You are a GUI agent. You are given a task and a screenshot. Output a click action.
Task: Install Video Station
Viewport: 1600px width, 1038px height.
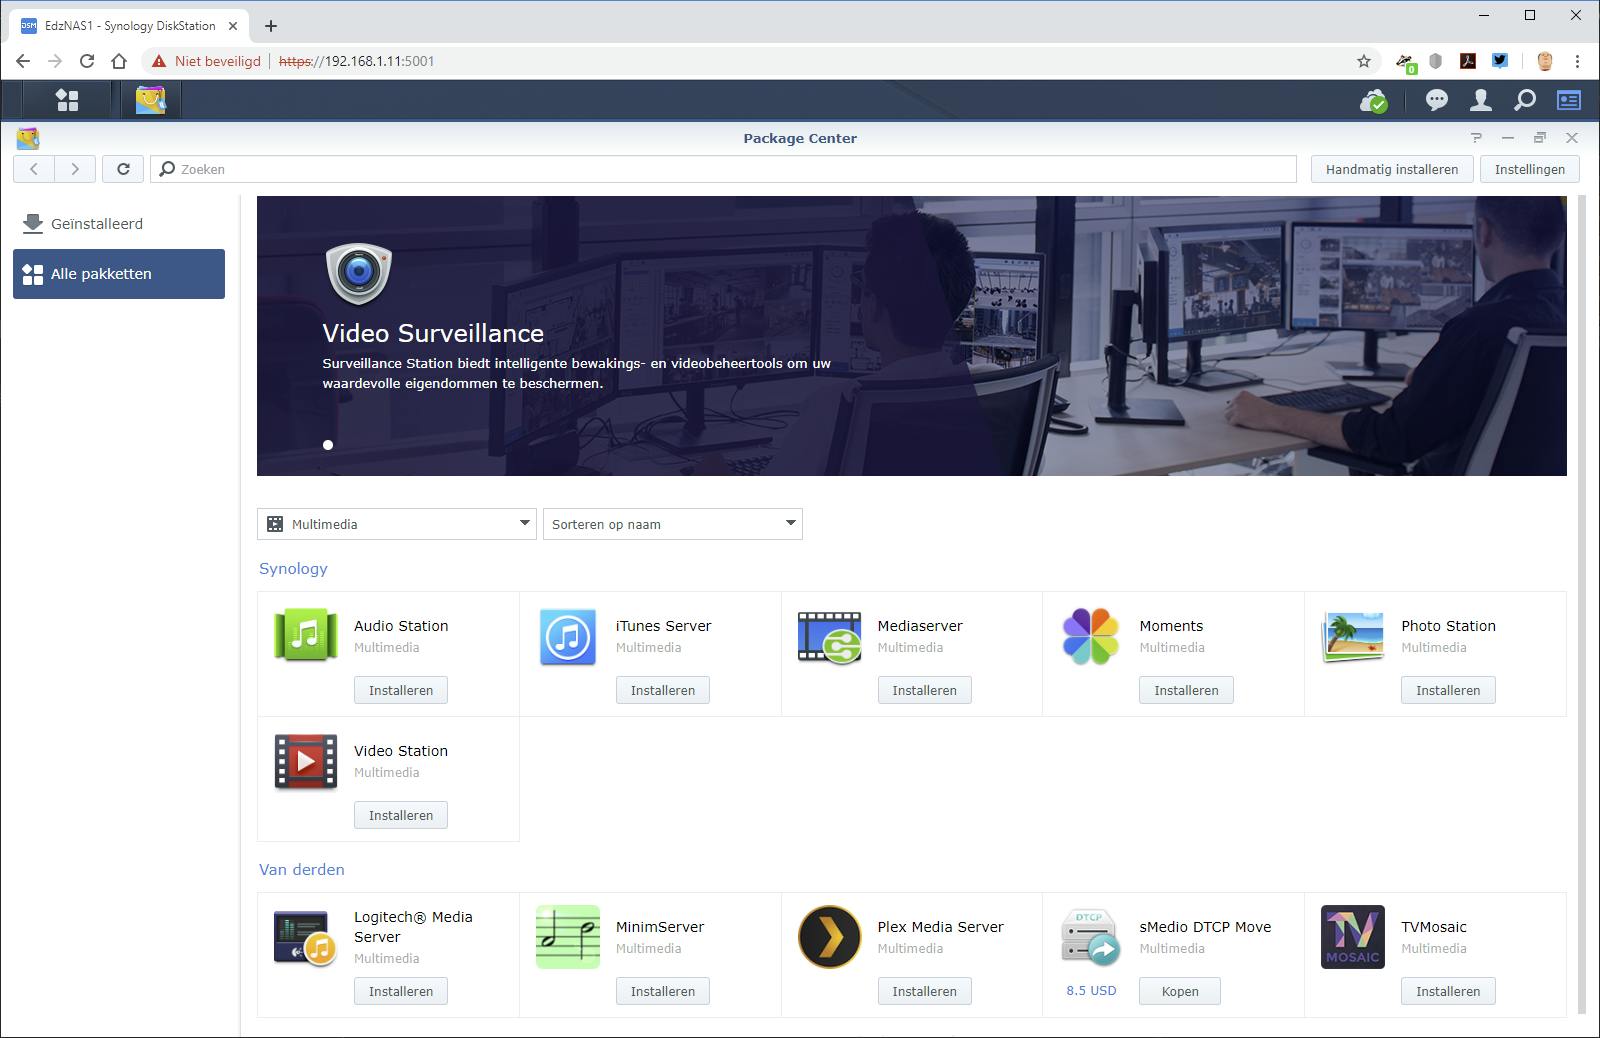pyautogui.click(x=401, y=815)
